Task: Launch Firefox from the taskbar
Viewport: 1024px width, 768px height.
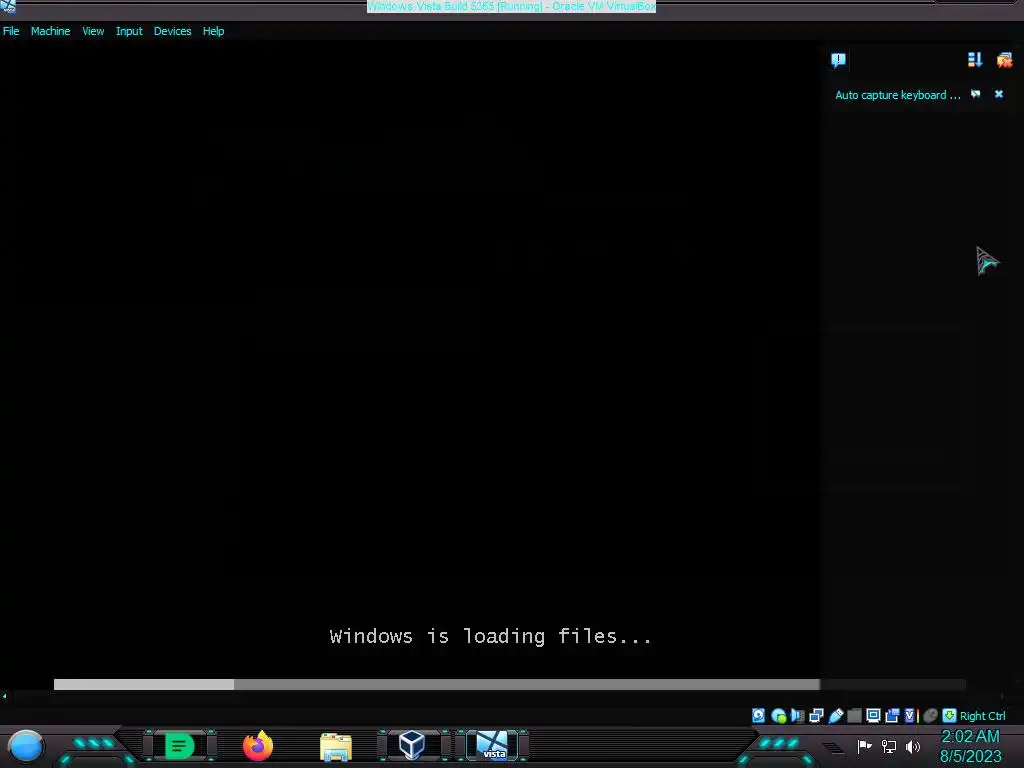Action: (x=258, y=746)
